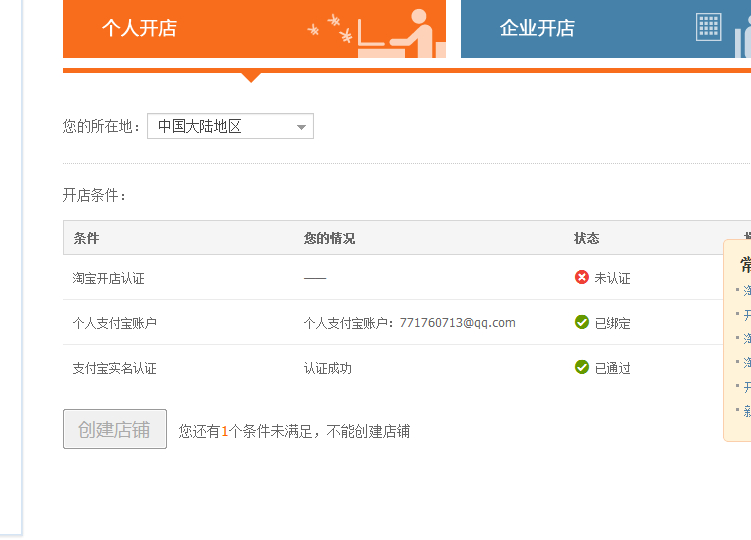The height and width of the screenshot is (540, 751).
Task: Select the 支付宝实名认证 row label
Action: (x=114, y=368)
